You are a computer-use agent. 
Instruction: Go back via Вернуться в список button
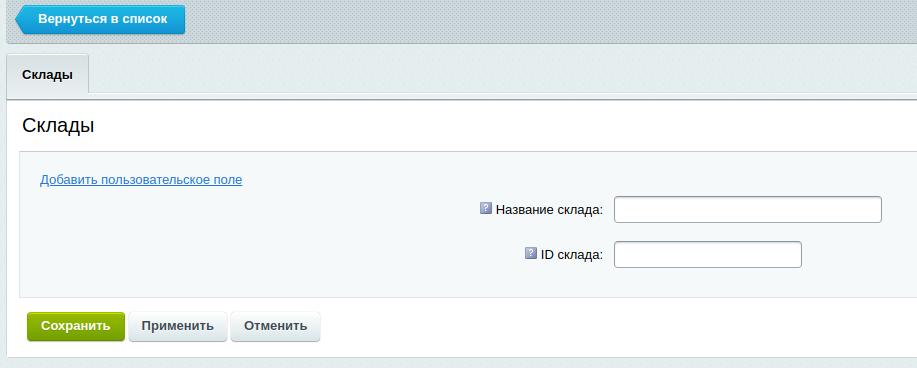pos(100,19)
